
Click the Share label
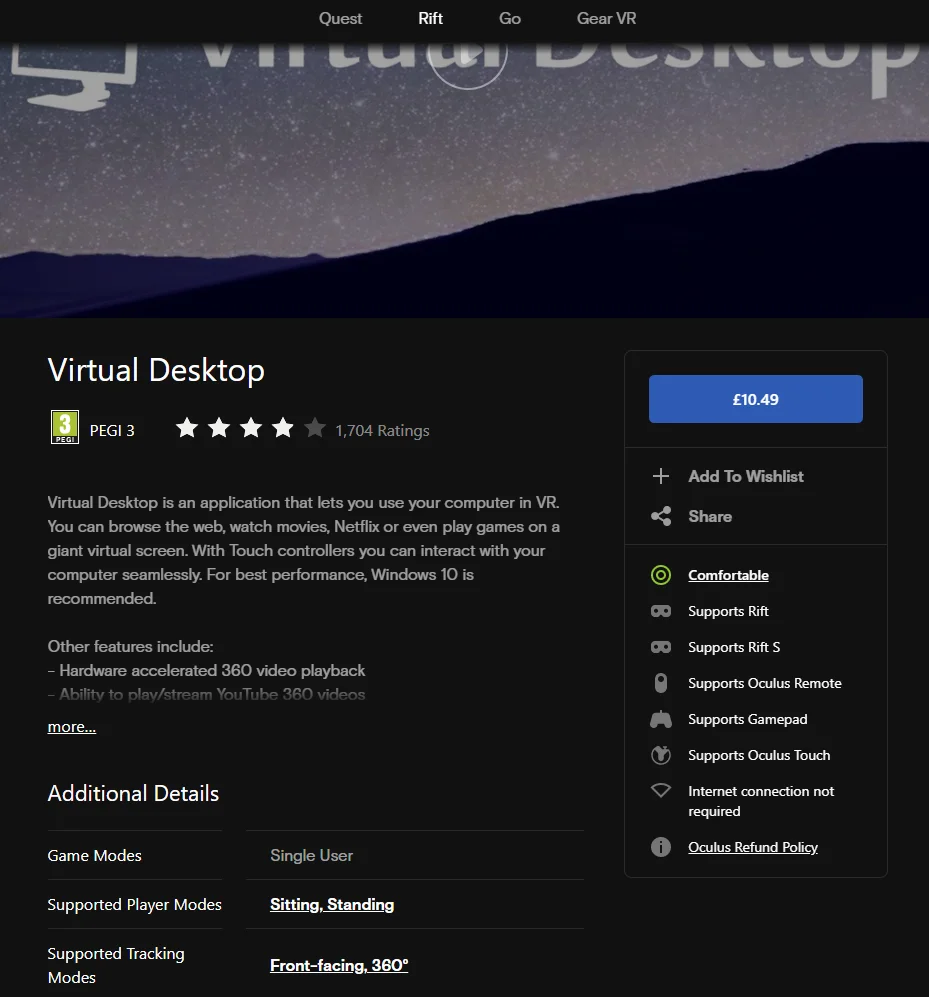tap(710, 516)
